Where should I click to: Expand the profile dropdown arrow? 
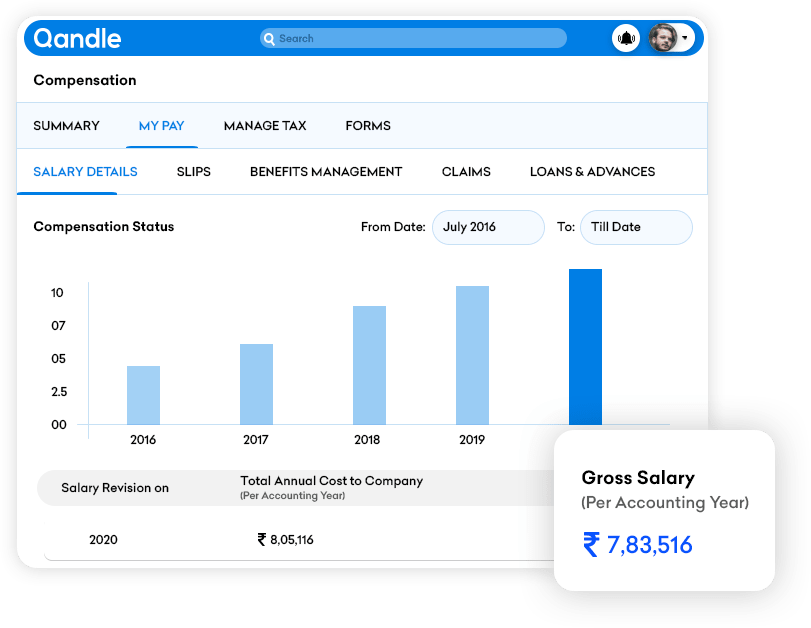tap(685, 39)
